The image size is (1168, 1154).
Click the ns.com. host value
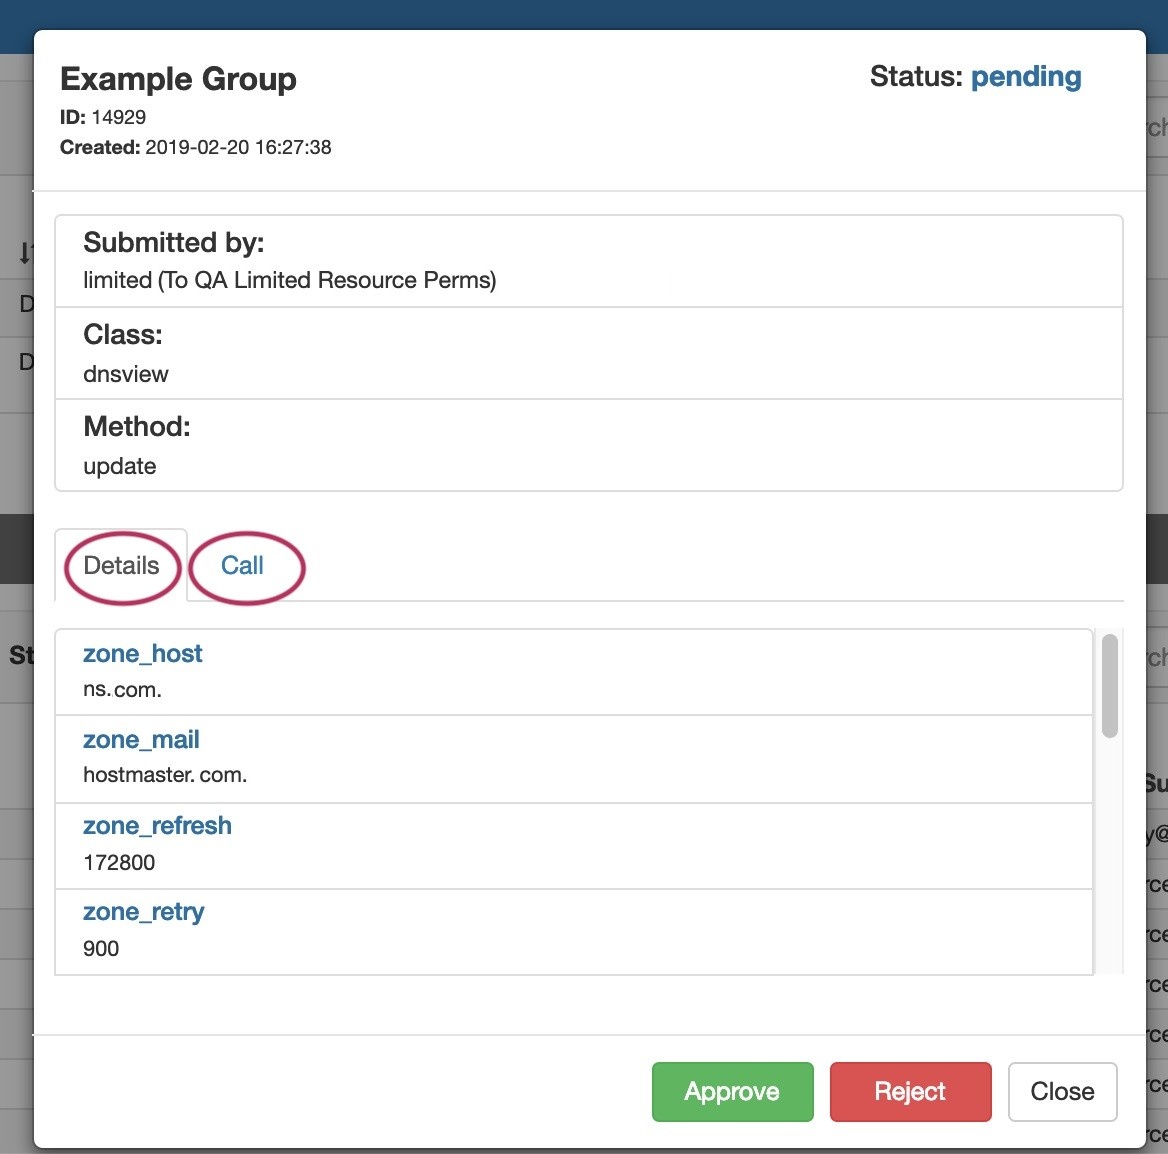(x=122, y=690)
